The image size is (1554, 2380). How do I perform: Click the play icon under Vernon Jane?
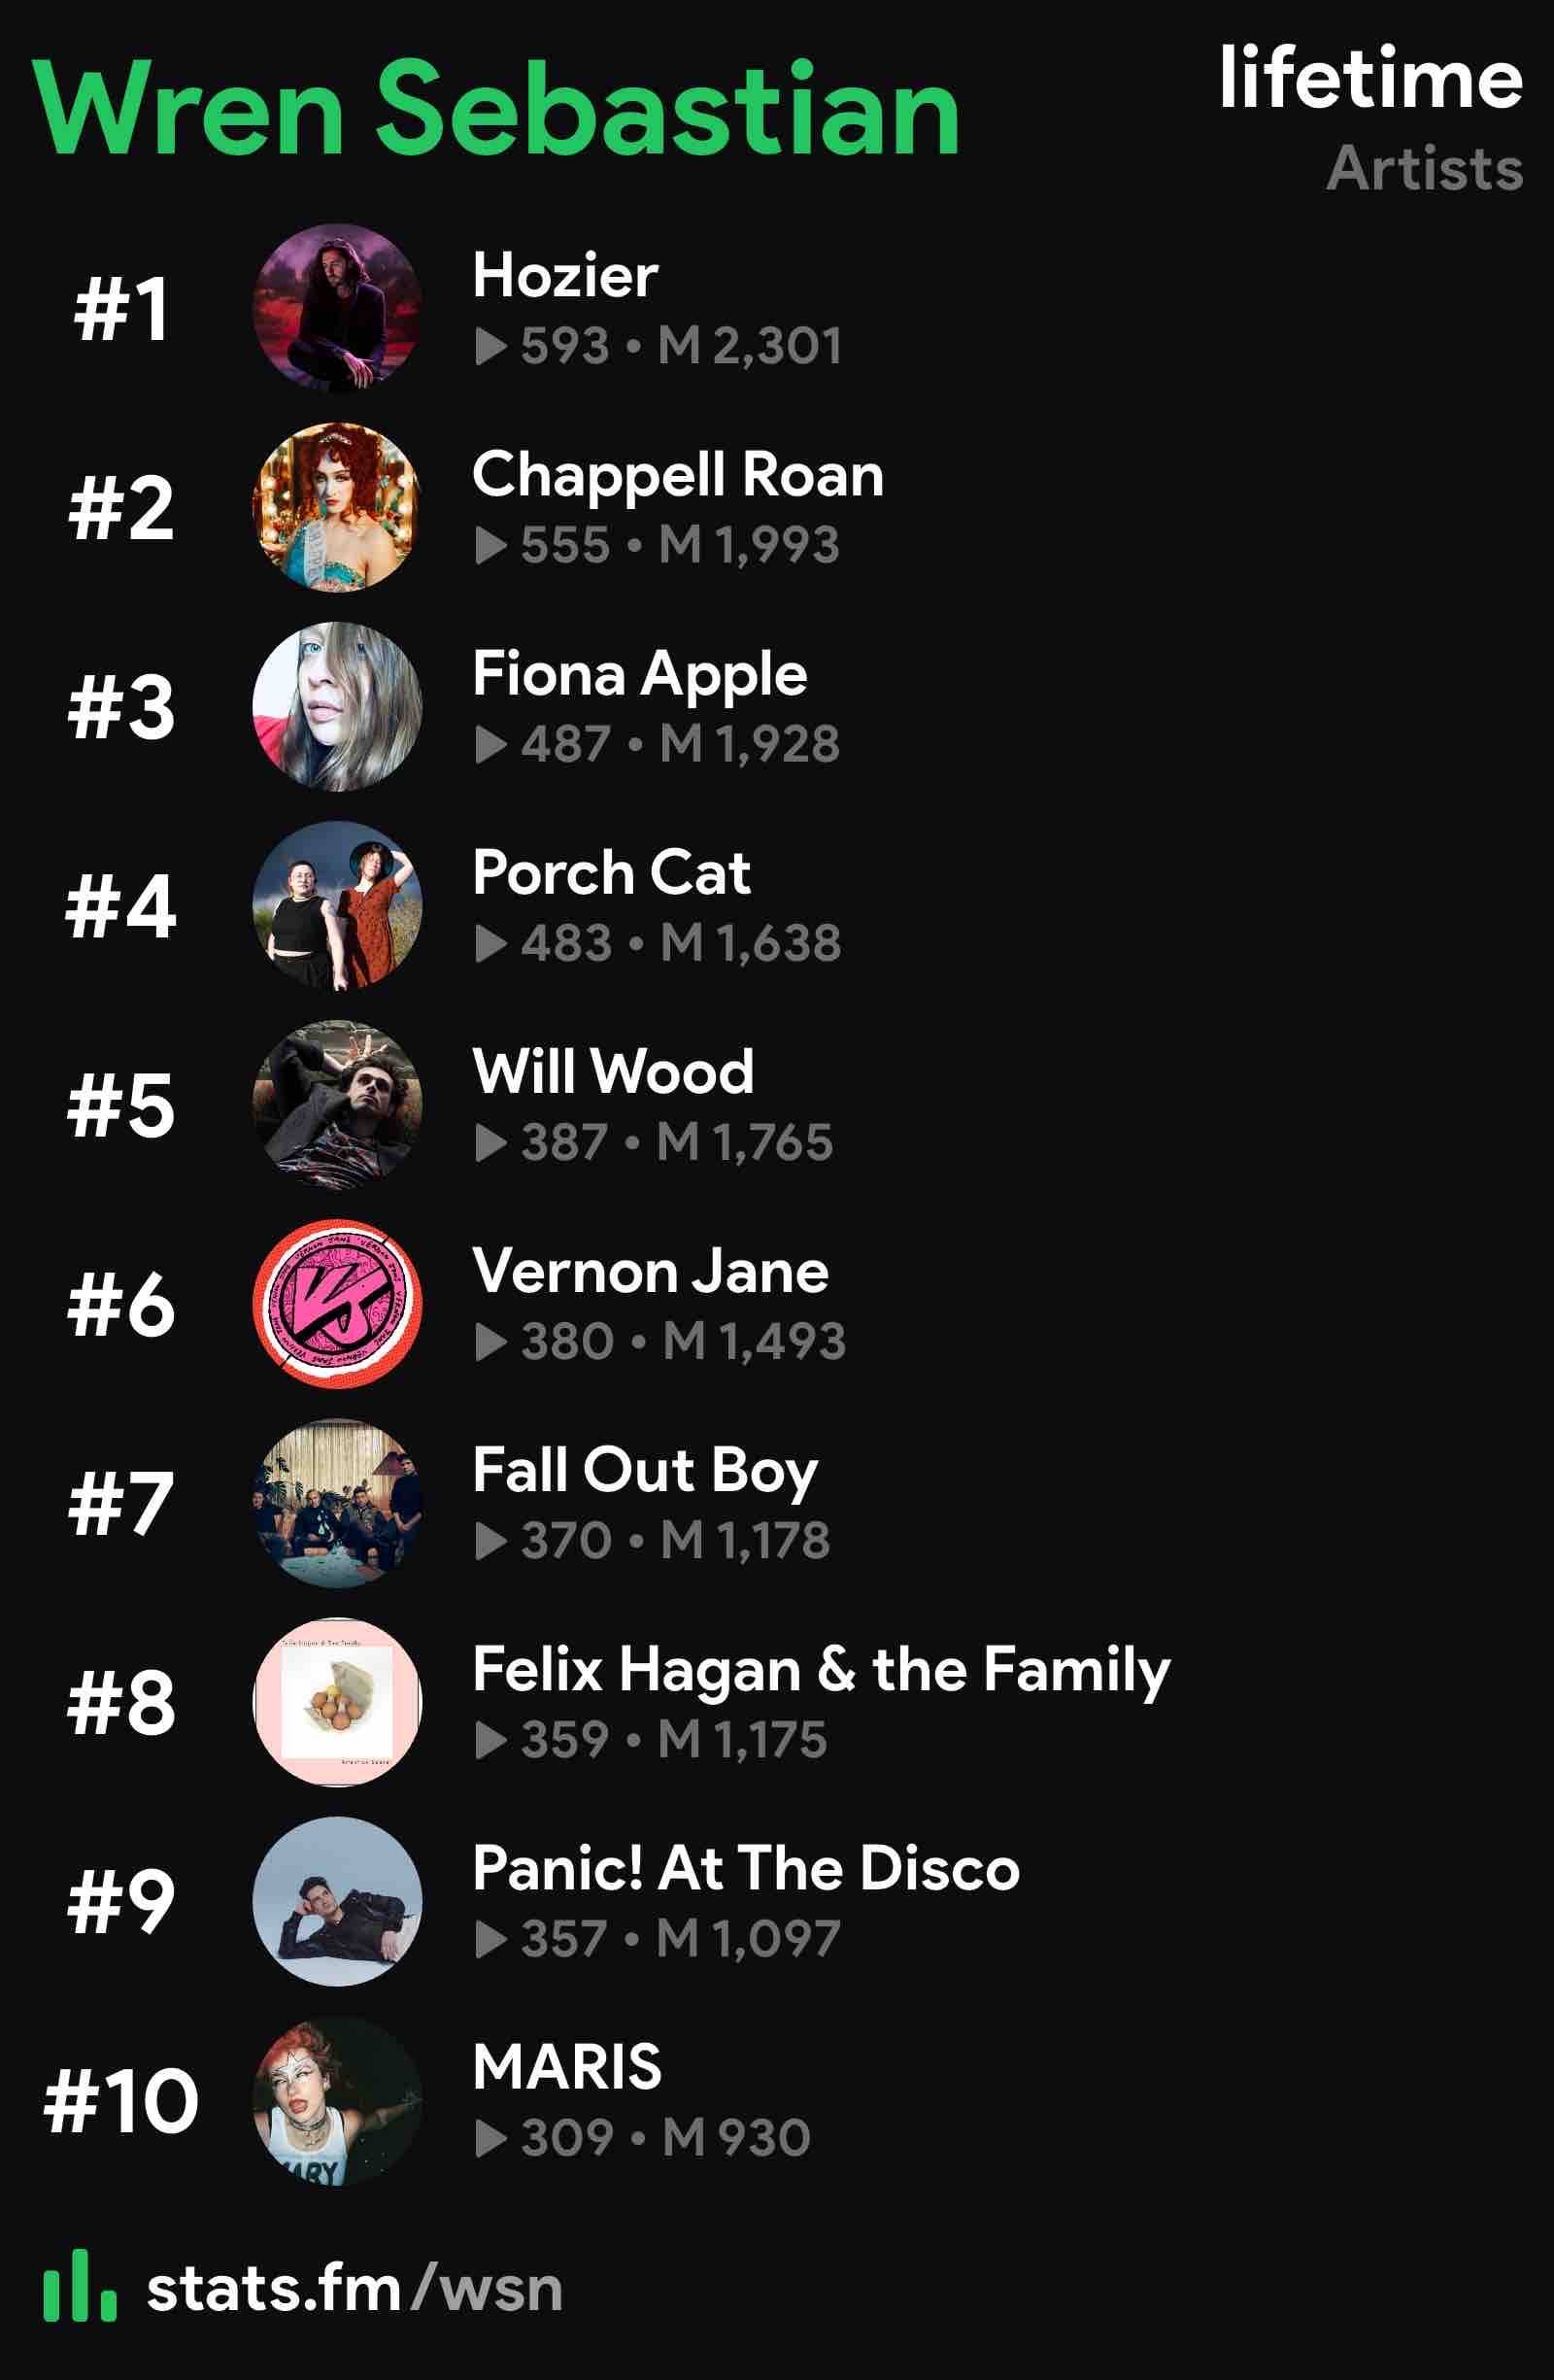coord(491,1341)
